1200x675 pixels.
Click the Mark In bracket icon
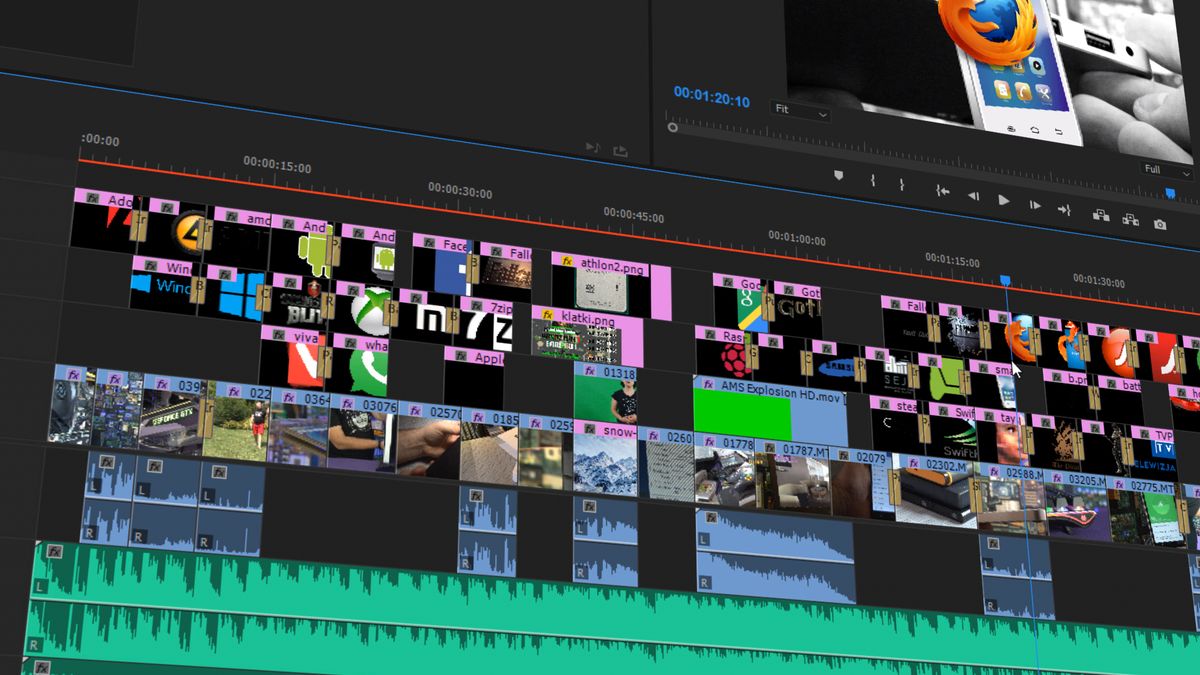(872, 180)
